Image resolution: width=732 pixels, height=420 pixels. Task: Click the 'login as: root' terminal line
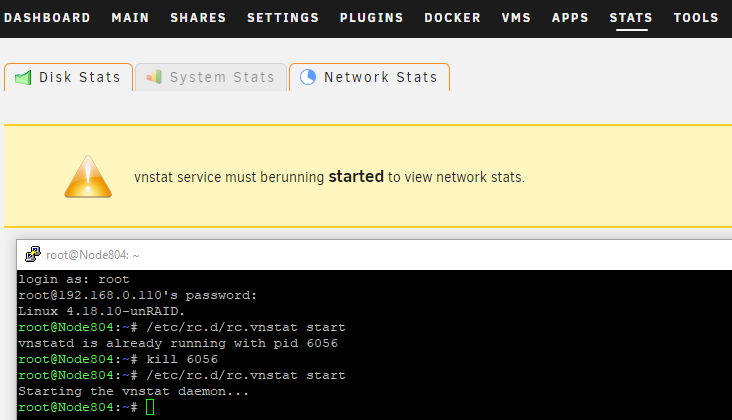pyautogui.click(x=74, y=280)
